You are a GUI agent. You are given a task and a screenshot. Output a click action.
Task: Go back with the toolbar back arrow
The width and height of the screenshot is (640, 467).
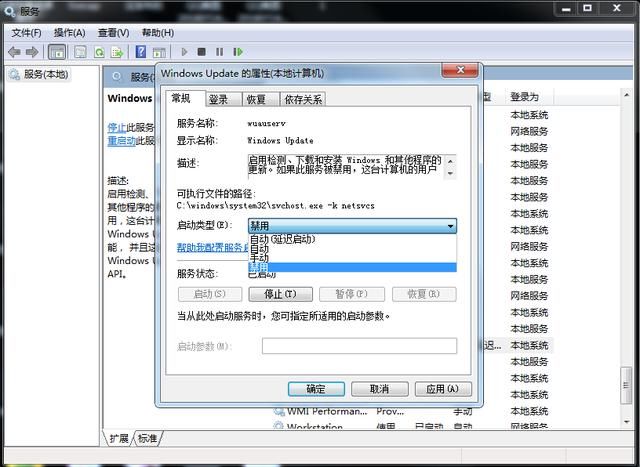click(x=14, y=52)
